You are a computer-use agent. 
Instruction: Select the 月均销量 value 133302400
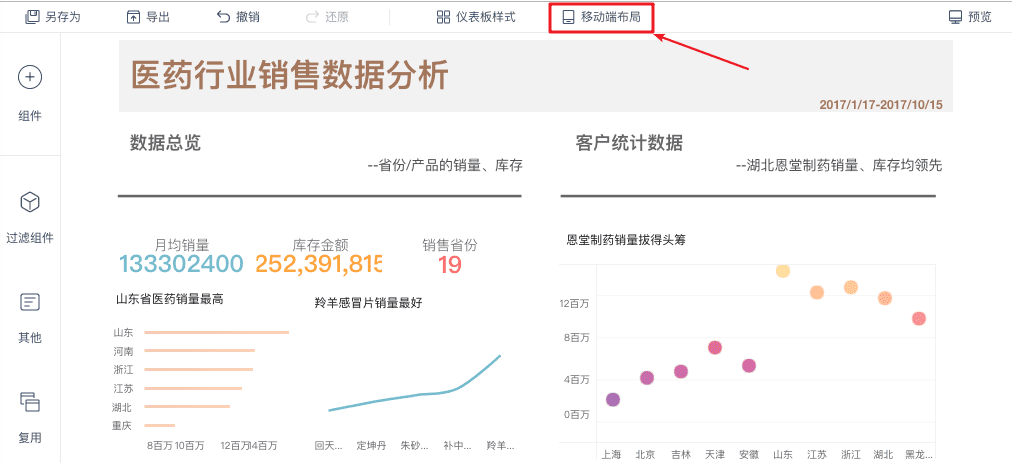(181, 264)
